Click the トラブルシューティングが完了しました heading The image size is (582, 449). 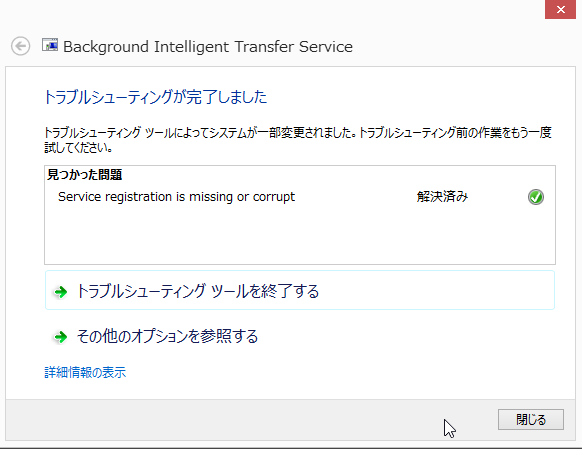[156, 97]
